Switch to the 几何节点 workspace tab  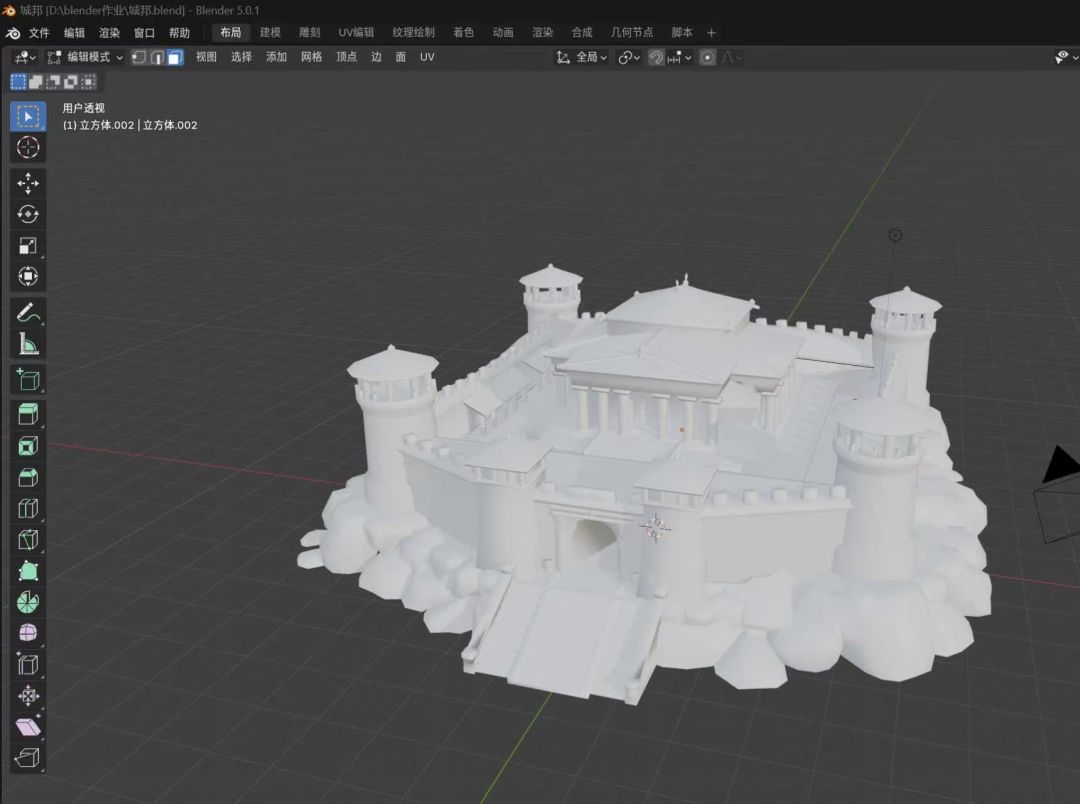632,32
